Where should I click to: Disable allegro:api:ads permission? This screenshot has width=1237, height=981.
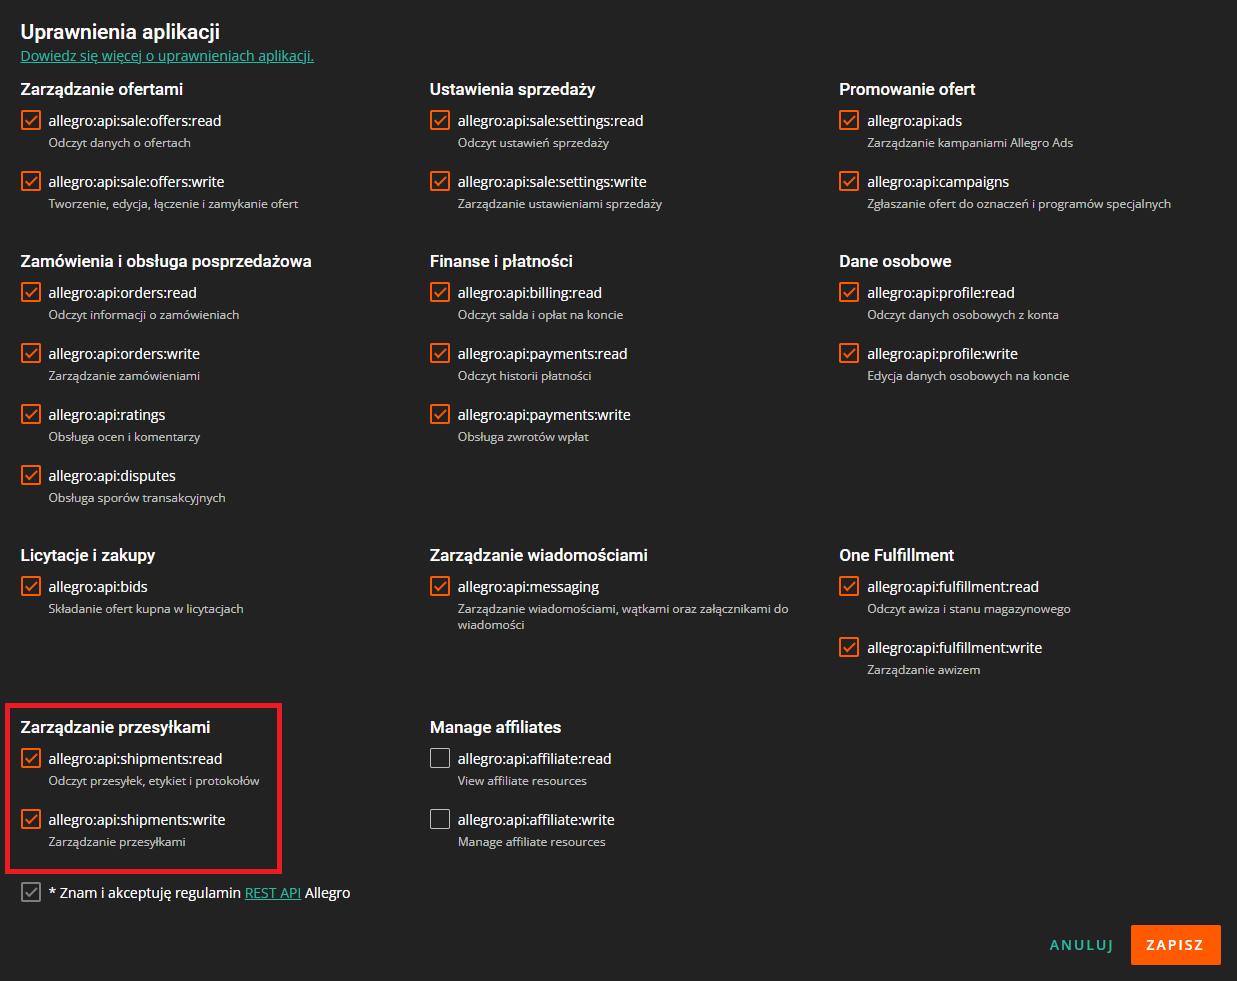coord(849,120)
